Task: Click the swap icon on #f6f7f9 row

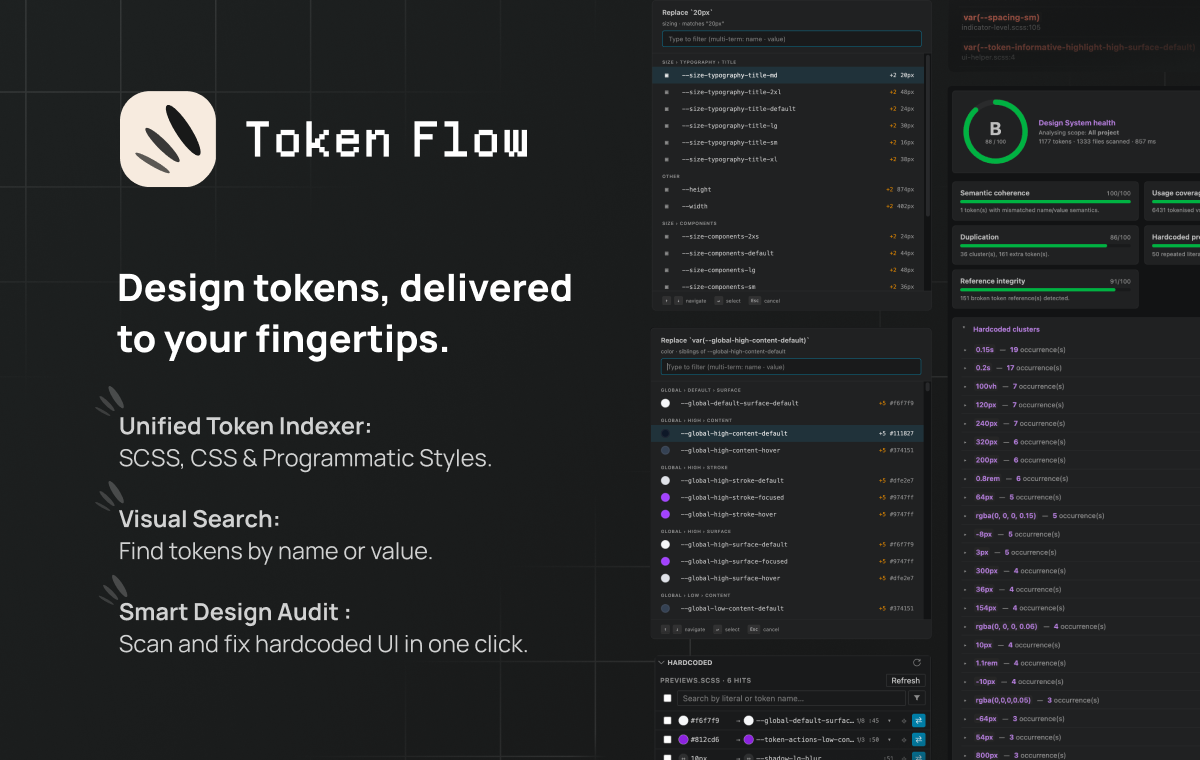Action: tap(919, 720)
